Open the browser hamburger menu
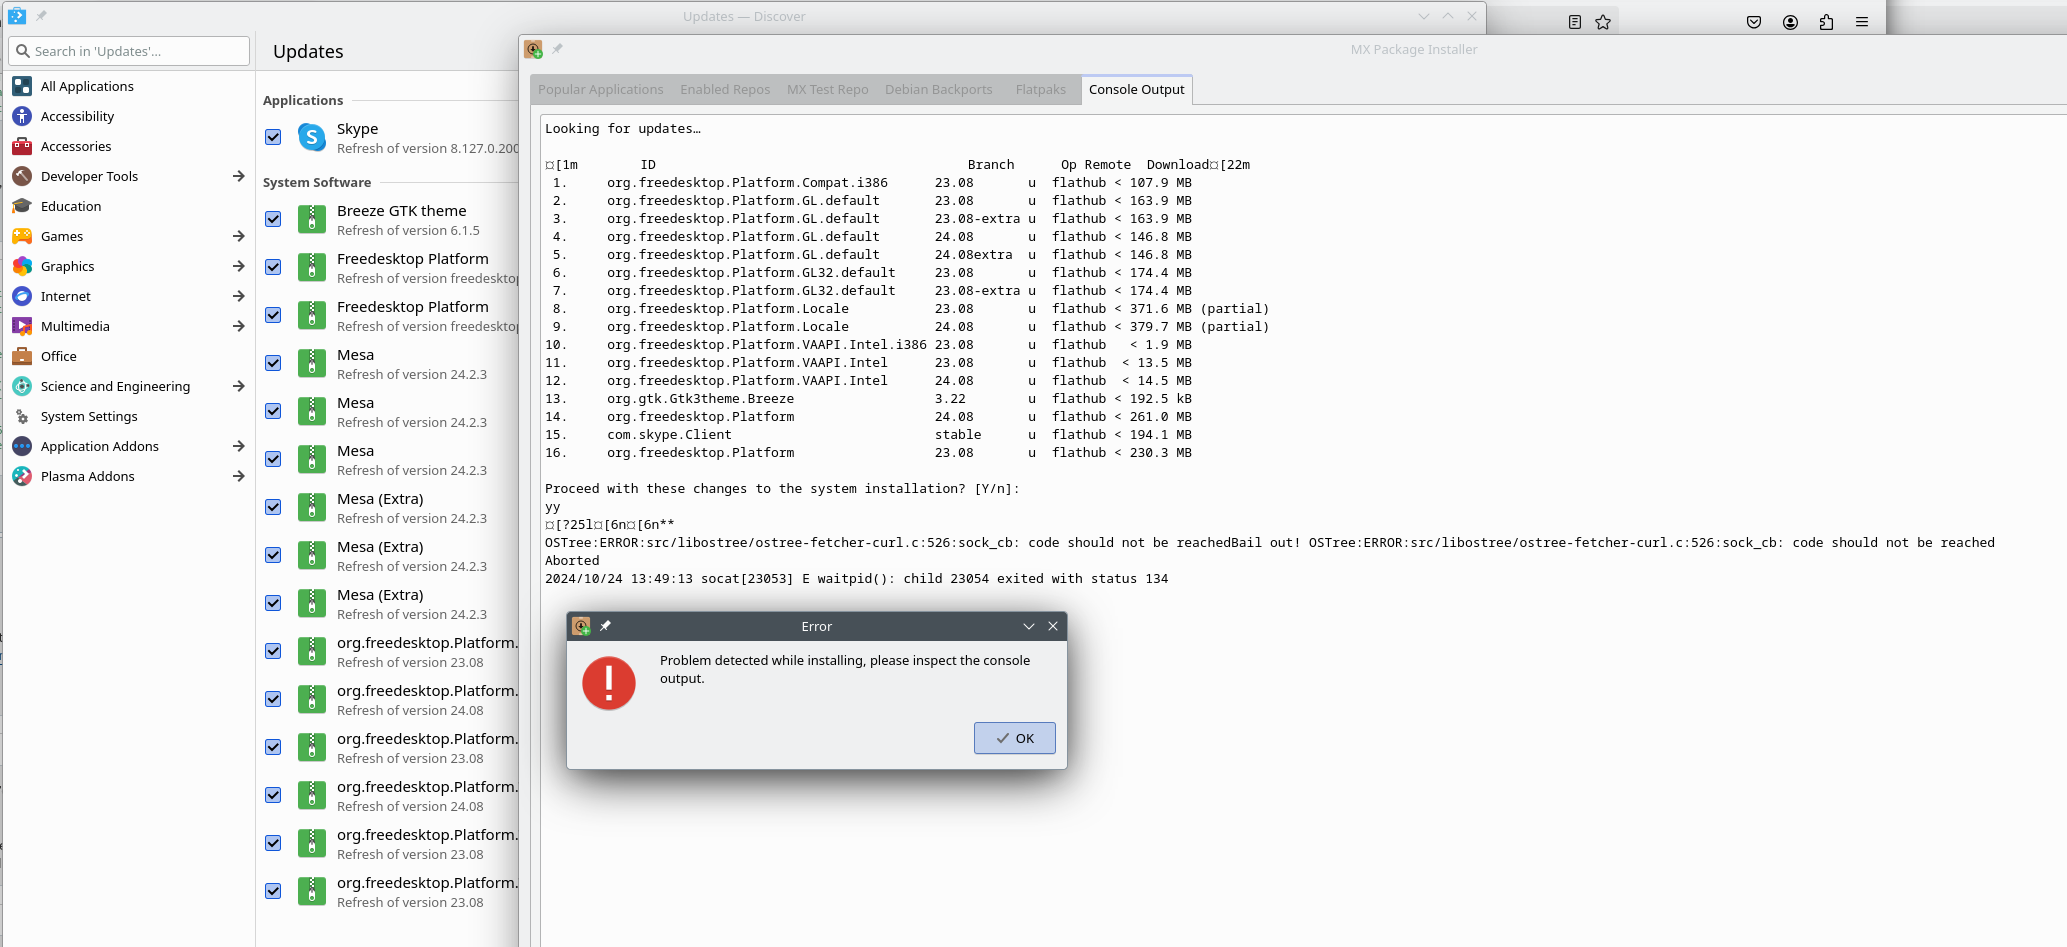2067x947 pixels. click(x=1862, y=22)
